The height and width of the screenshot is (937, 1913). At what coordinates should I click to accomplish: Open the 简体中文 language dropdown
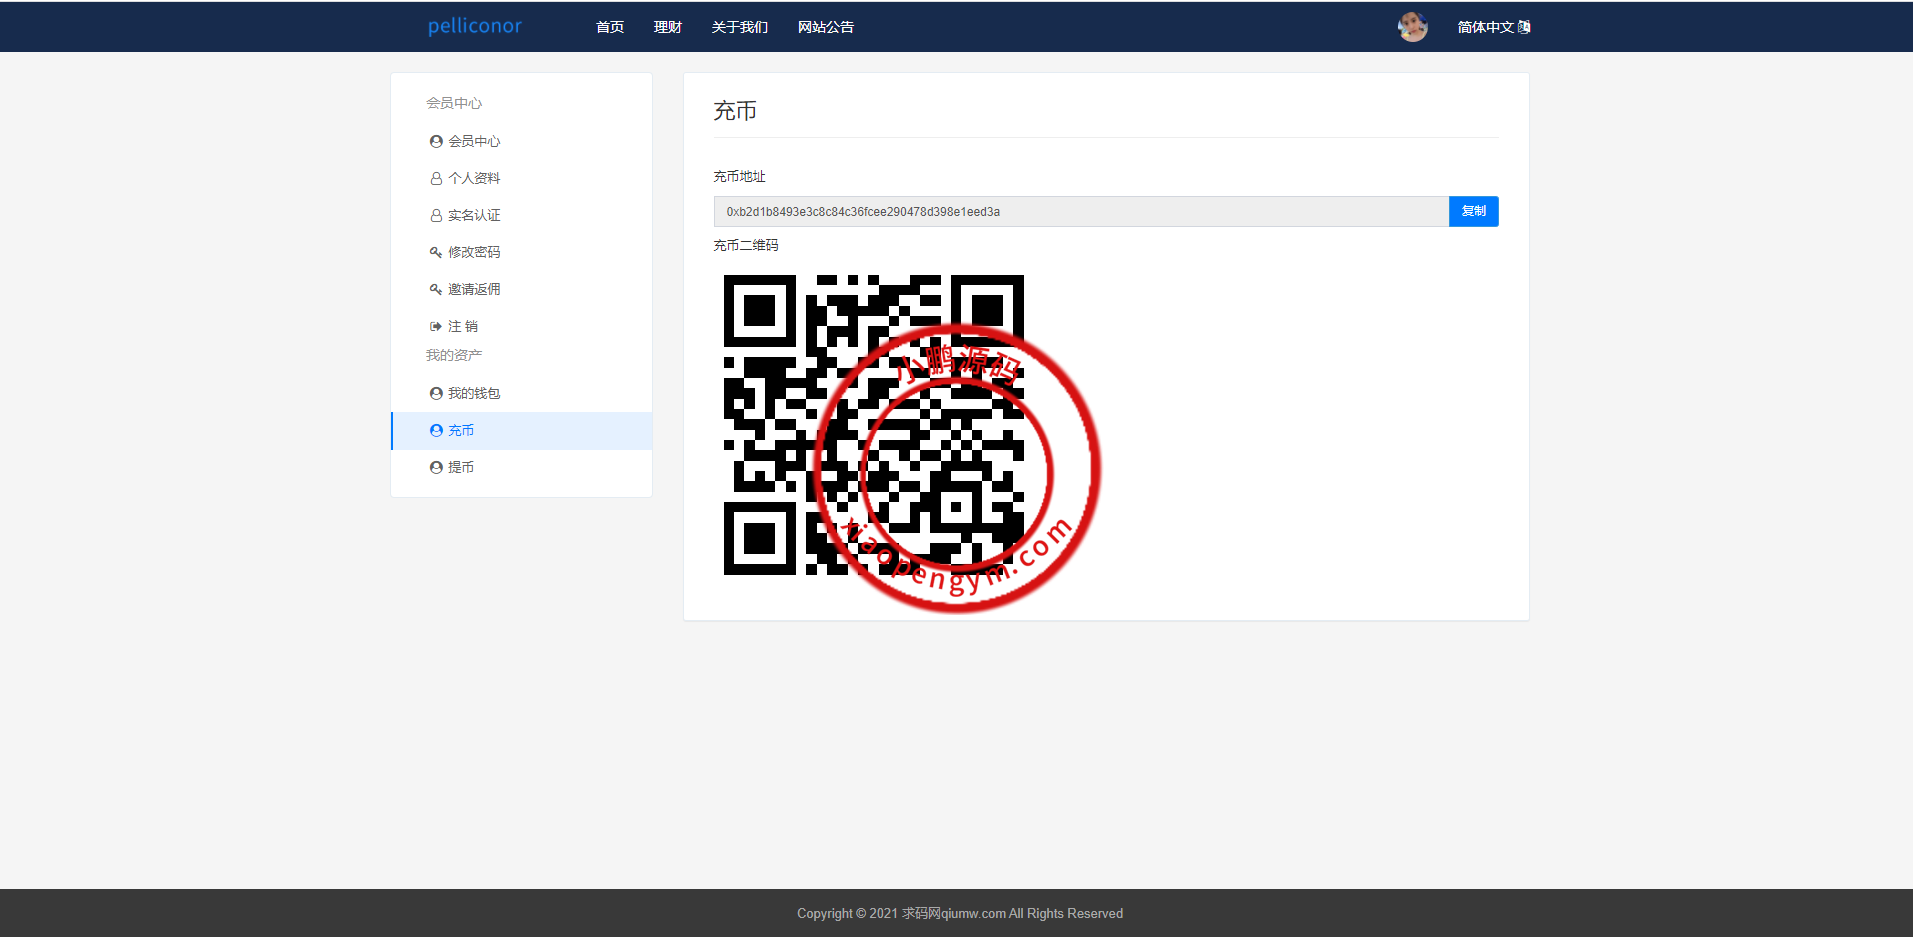coord(1493,27)
